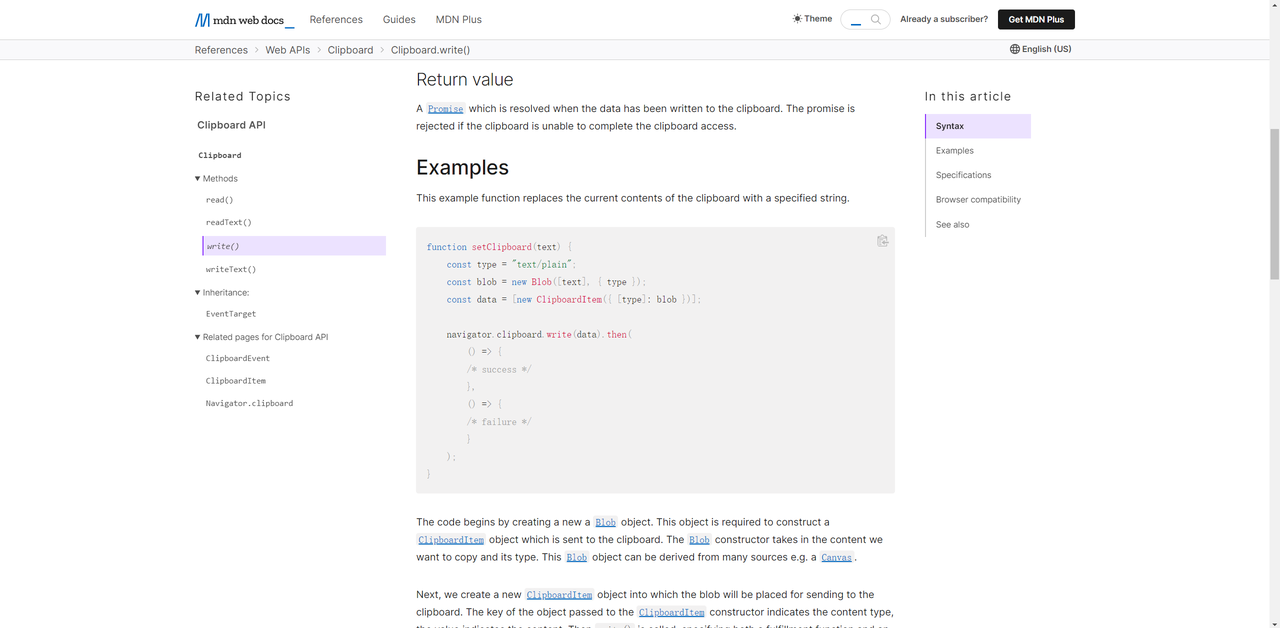
Task: Open the Canvas link
Action: point(836,557)
